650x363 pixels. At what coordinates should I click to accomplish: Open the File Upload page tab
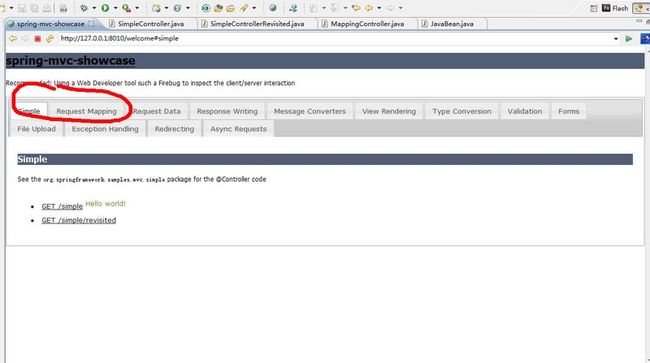pyautogui.click(x=36, y=129)
